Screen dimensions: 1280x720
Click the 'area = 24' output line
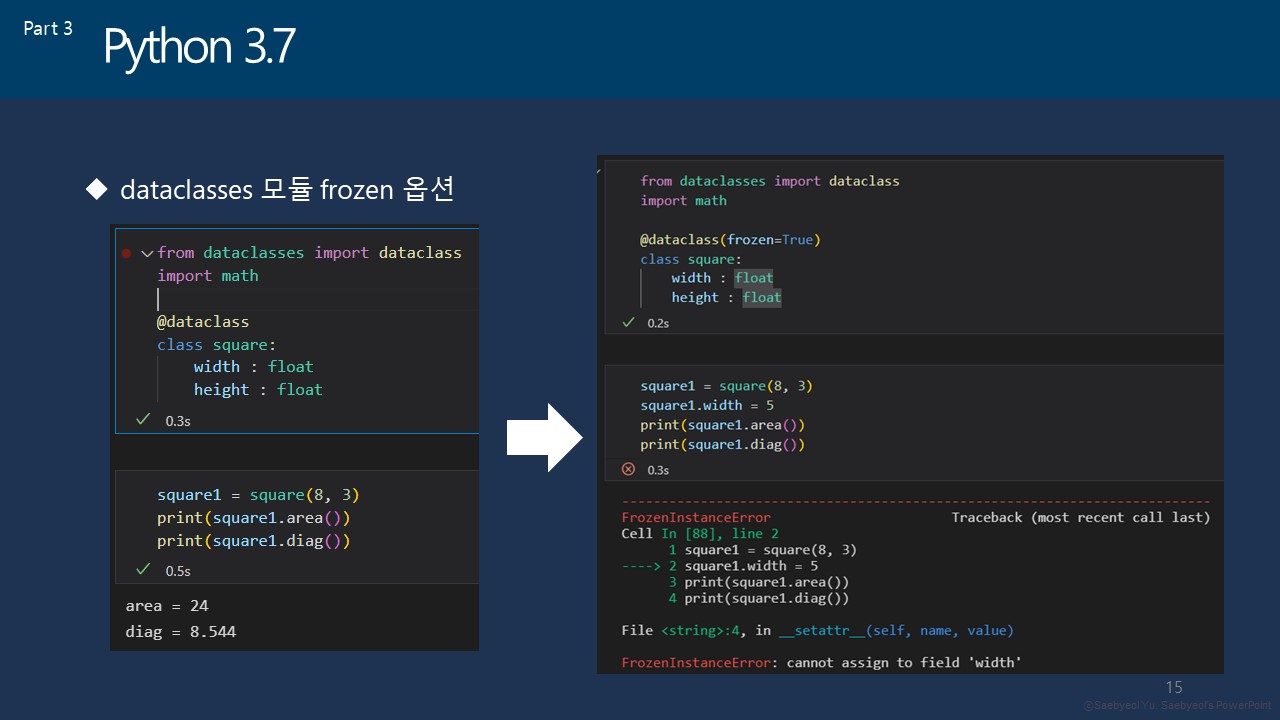tap(167, 605)
